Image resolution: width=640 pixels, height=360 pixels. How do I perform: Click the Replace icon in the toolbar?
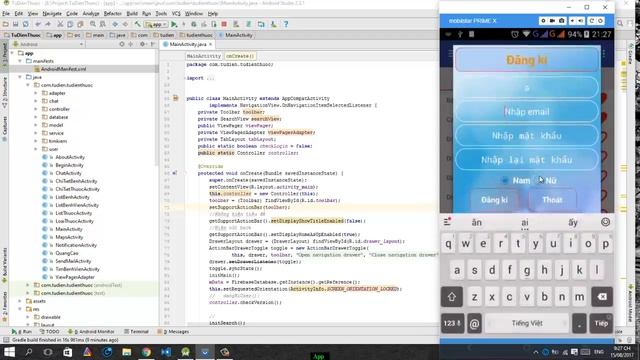coord(103,24)
